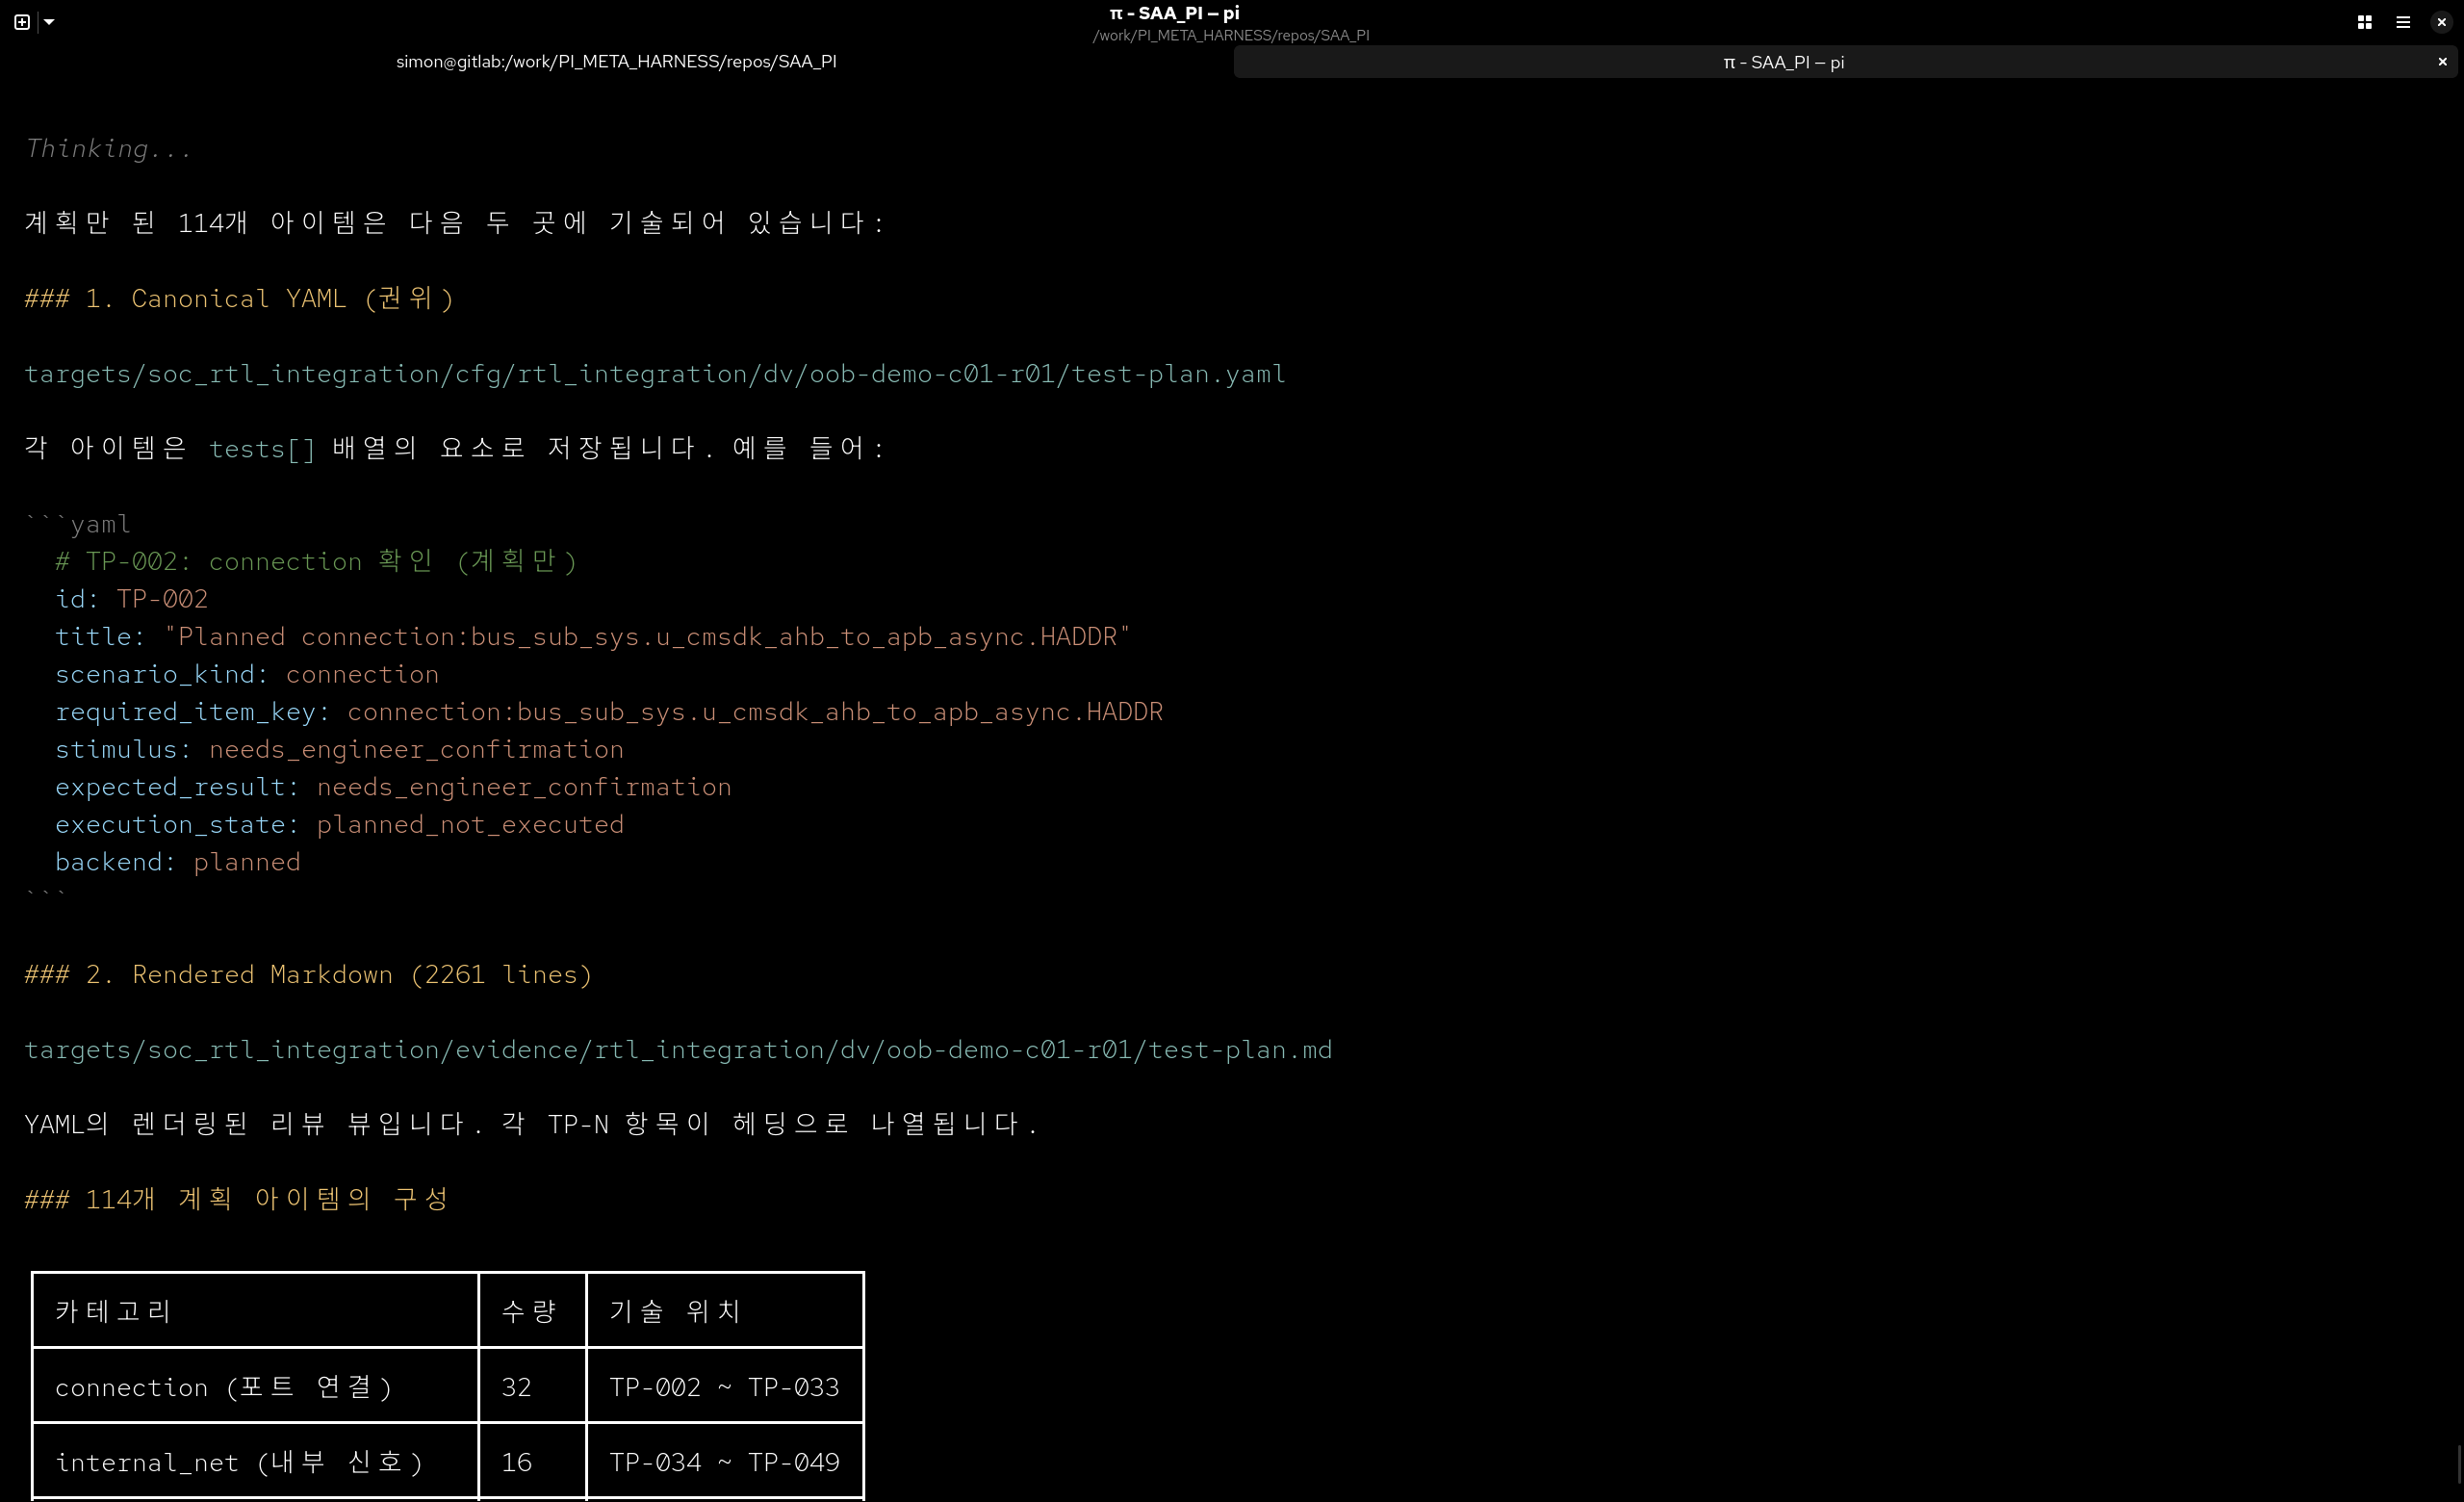This screenshot has width=2464, height=1502.
Task: Click the window title 'π - SAA_PI – pi'
Action: click(x=1174, y=13)
